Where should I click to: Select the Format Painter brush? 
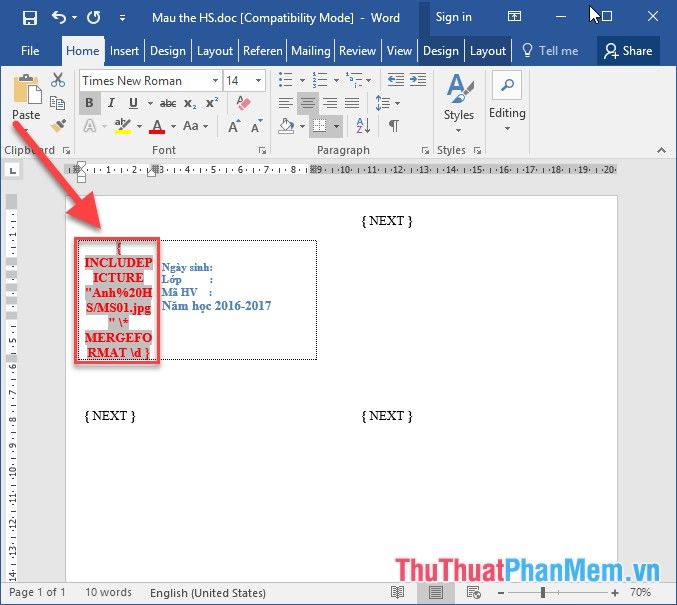[x=58, y=126]
